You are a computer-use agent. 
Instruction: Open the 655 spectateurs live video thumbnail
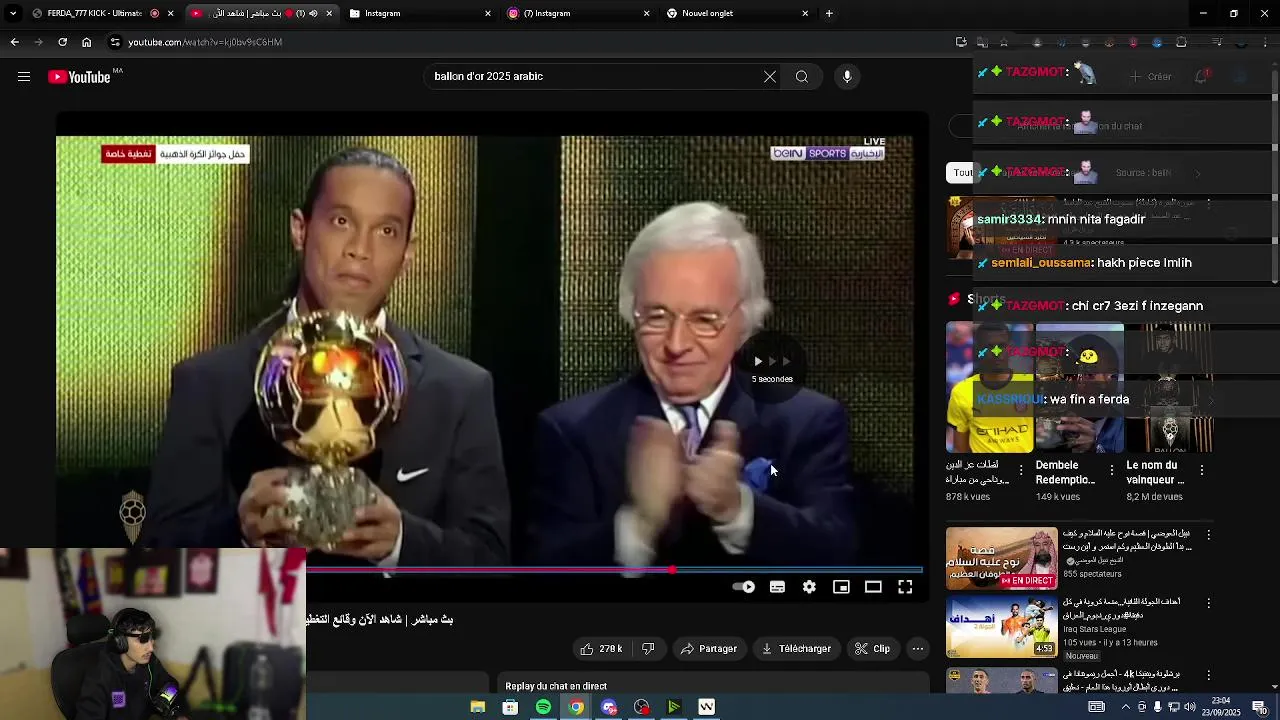(x=1002, y=558)
